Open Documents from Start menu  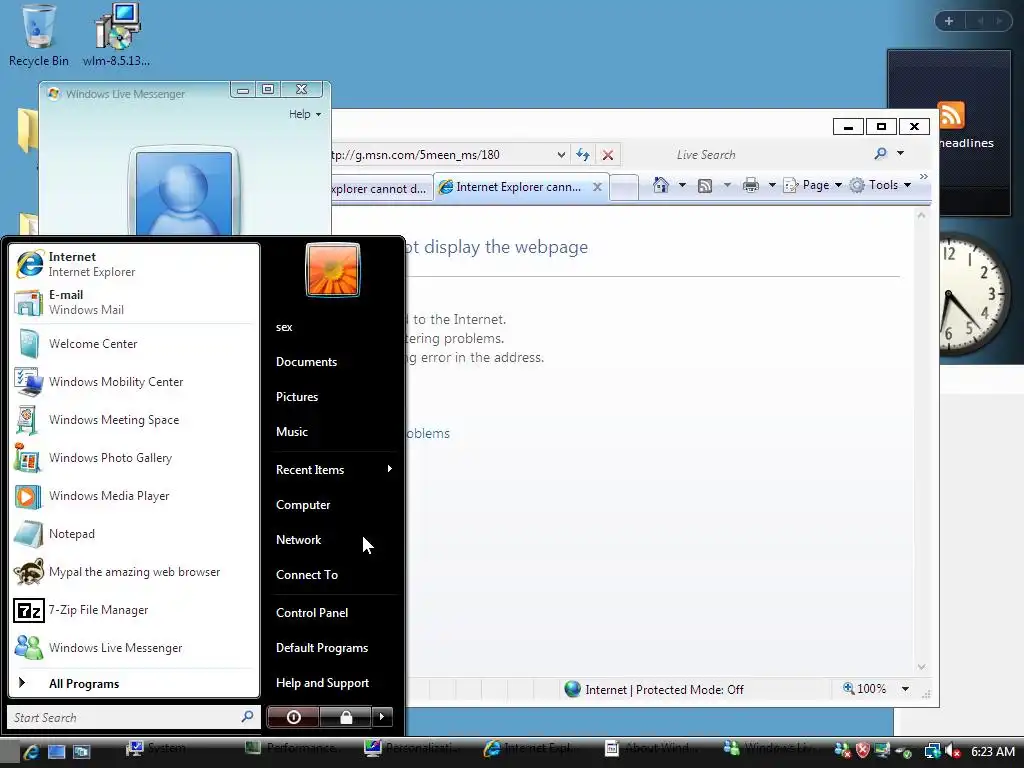pos(334,362)
